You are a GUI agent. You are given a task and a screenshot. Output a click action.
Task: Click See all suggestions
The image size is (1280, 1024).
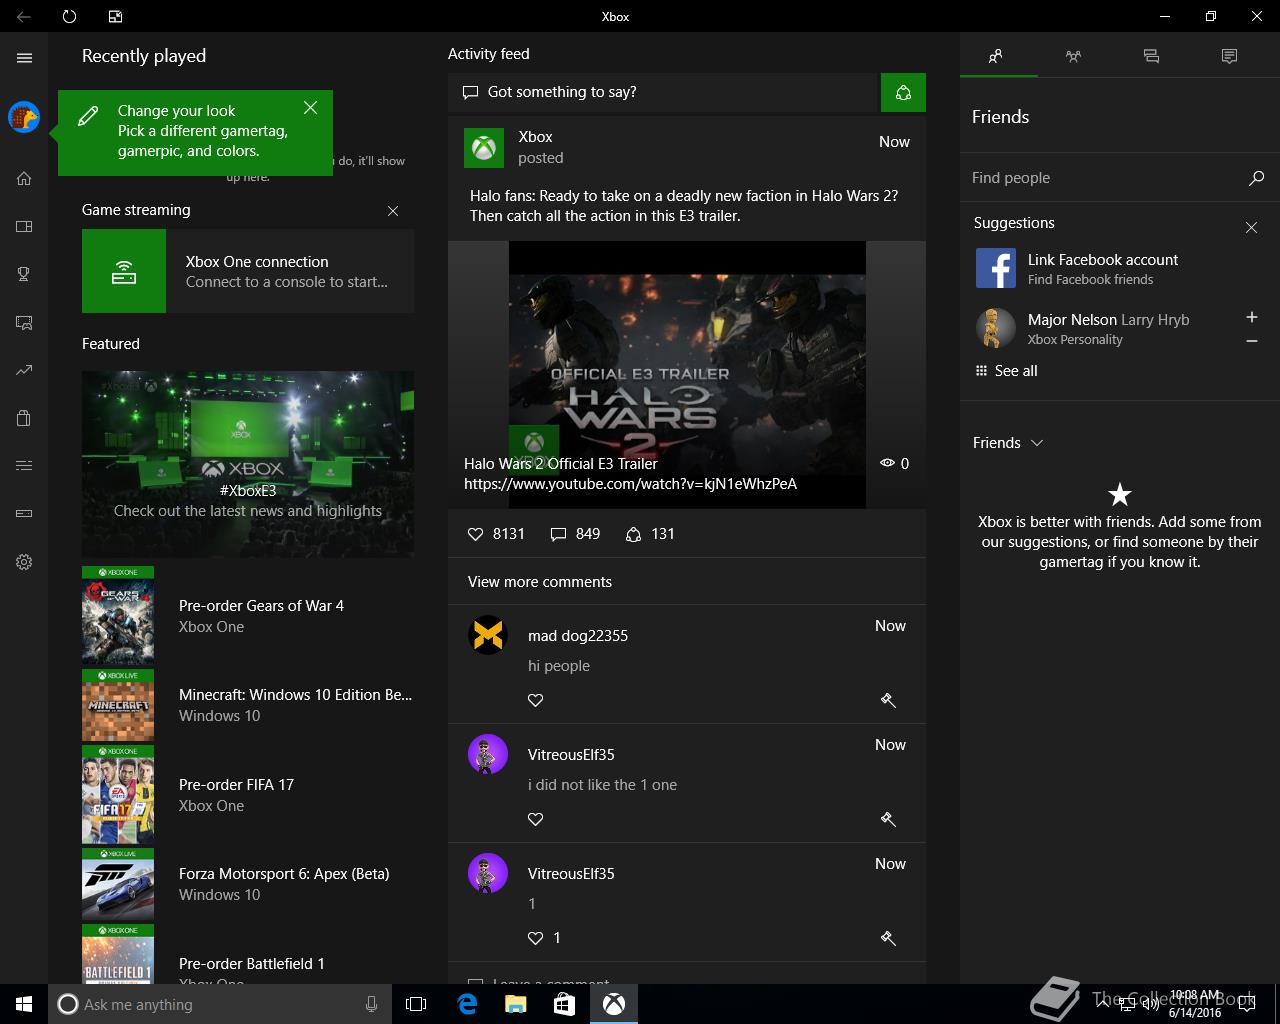click(x=1006, y=371)
